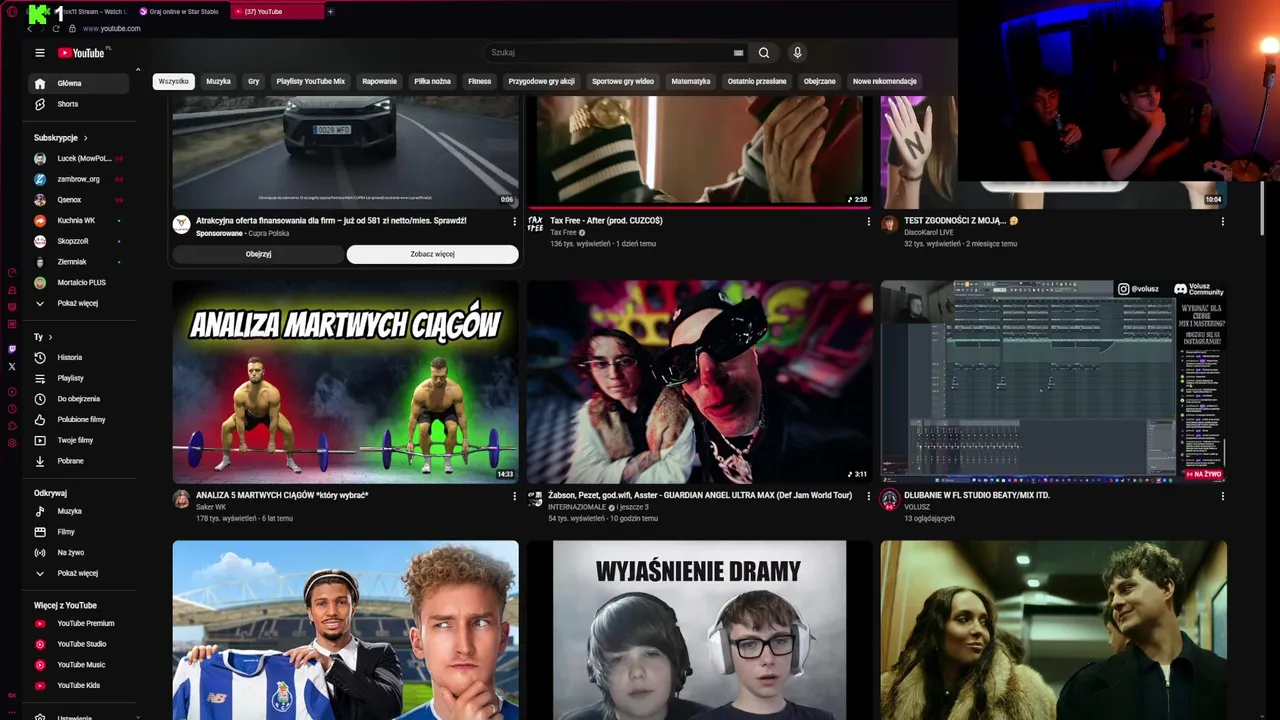Explore Filmy under Odkrywaj

80,532
